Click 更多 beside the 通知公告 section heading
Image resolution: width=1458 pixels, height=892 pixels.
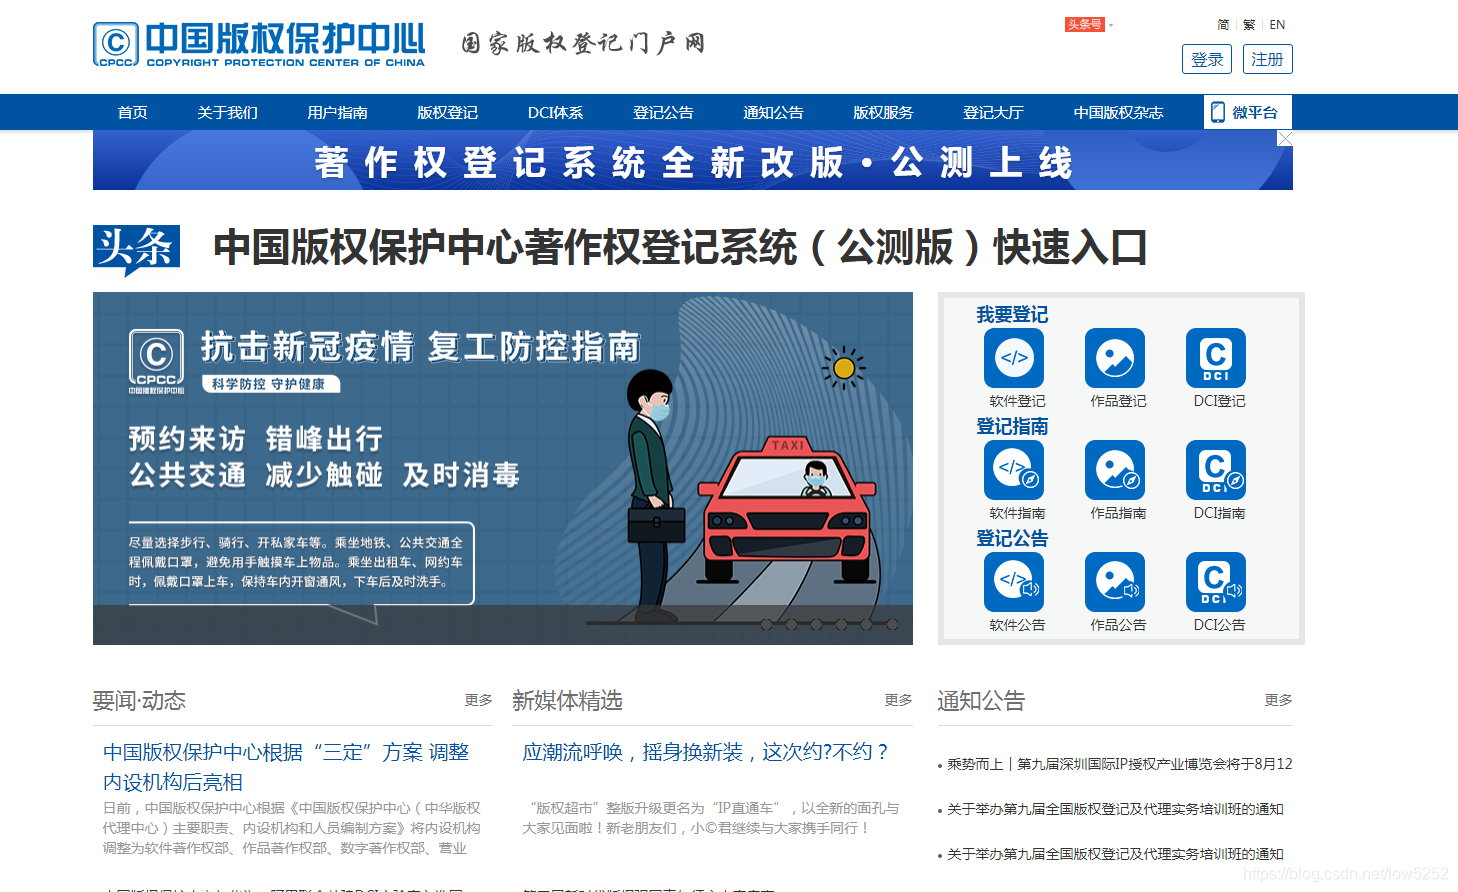(x=1278, y=700)
